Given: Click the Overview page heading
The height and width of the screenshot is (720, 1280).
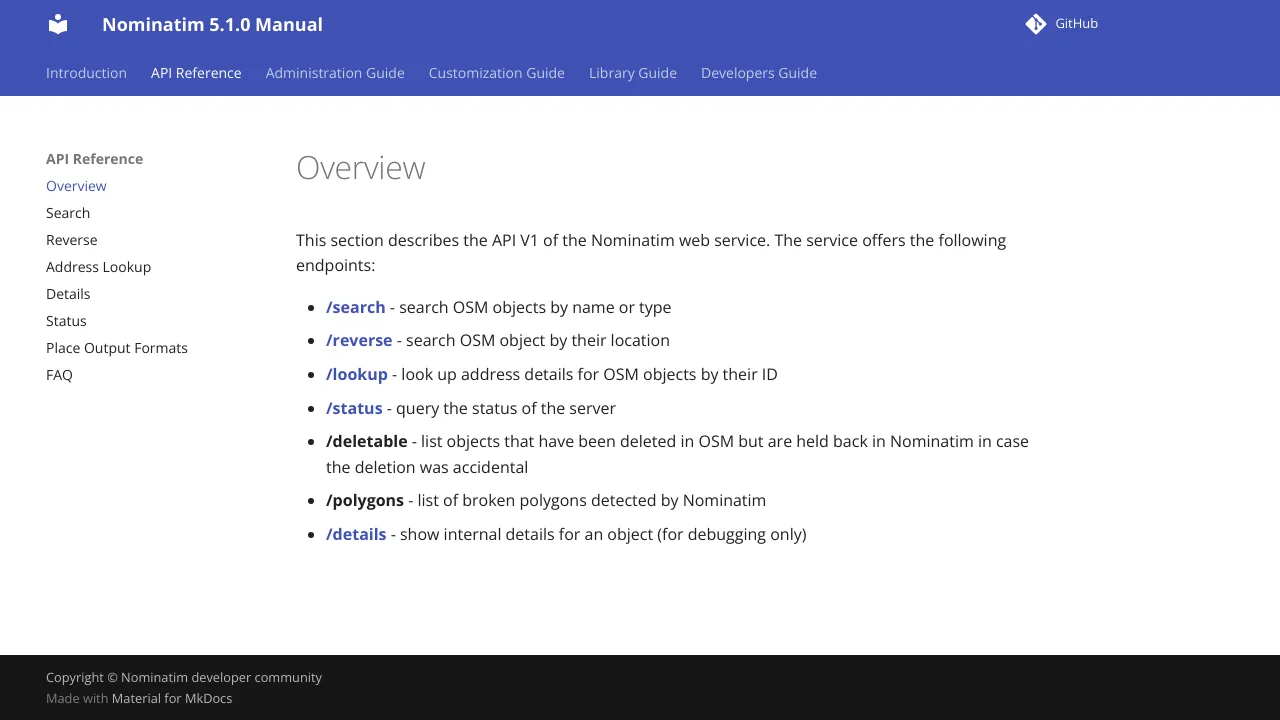Looking at the screenshot, I should 361,168.
